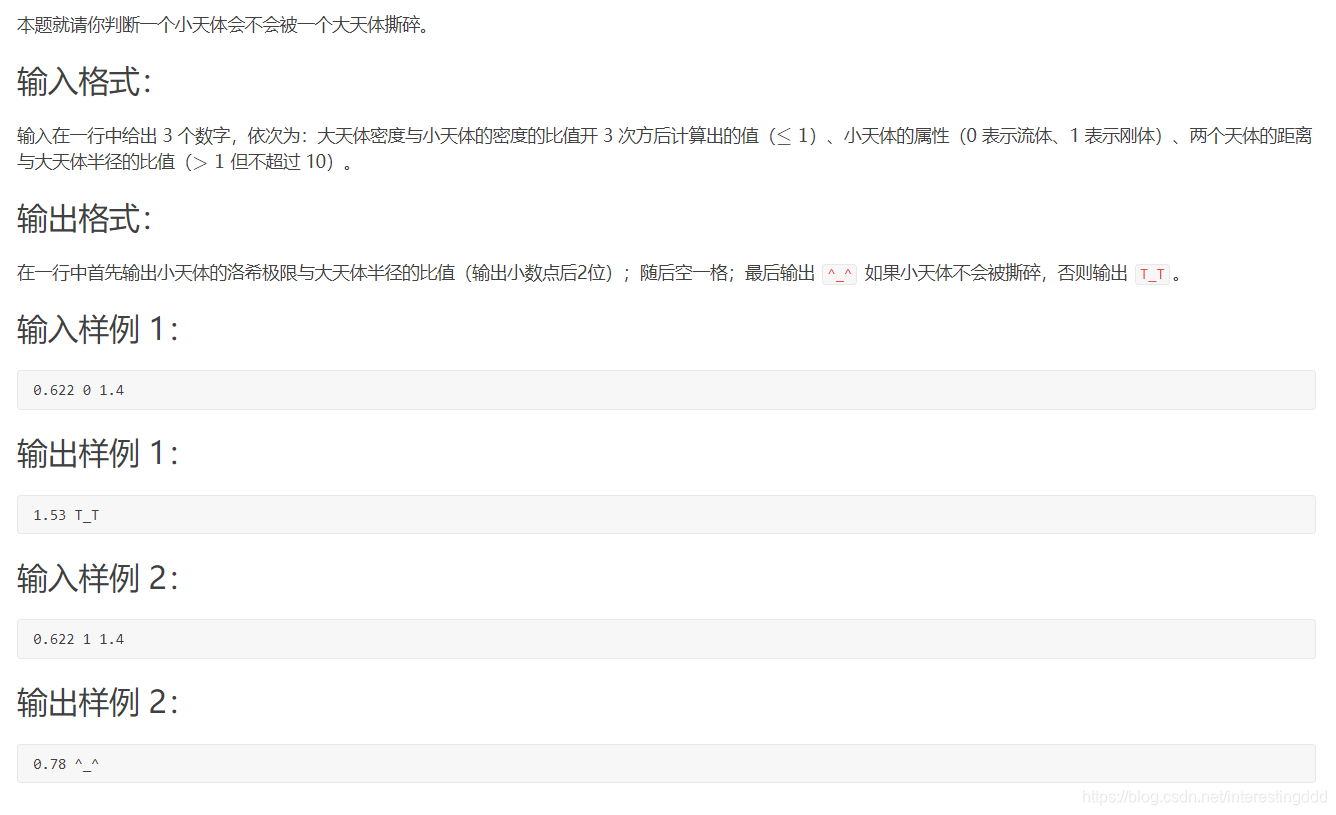Click the code block containing 0.622 1 1.4
The height and width of the screenshot is (815, 1336).
666,639
